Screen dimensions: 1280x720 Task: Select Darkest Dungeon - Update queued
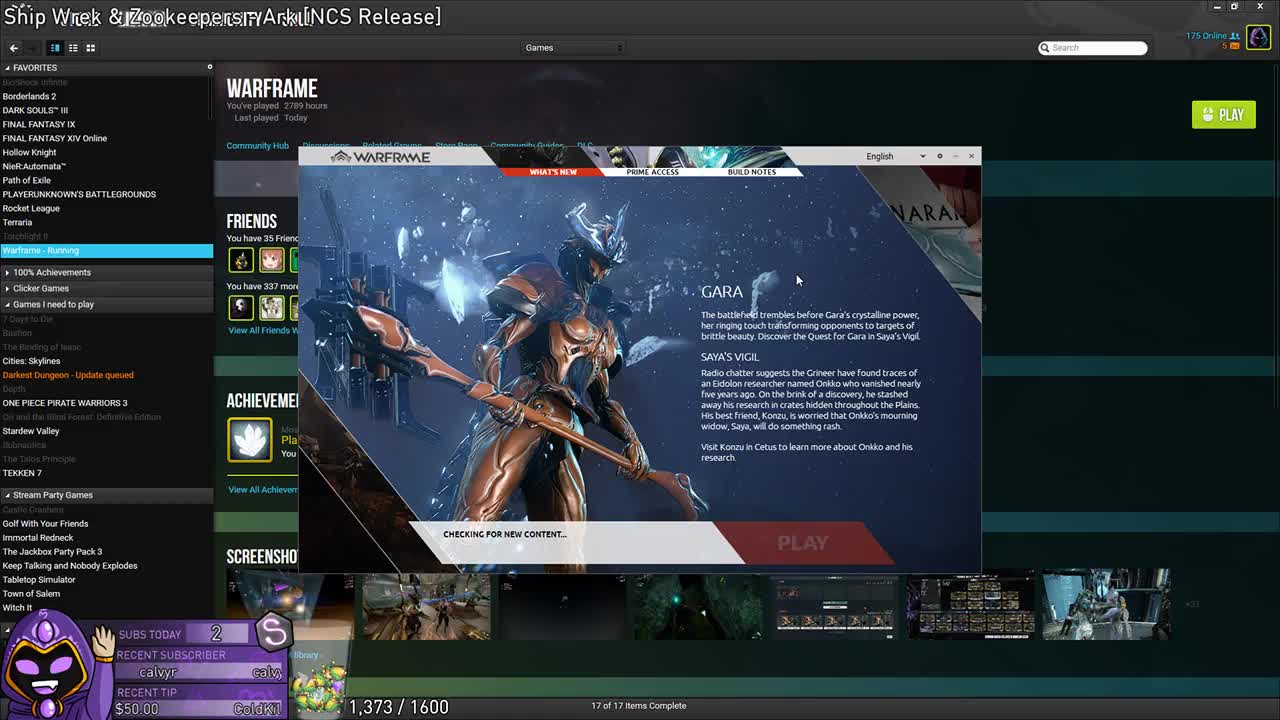click(68, 375)
